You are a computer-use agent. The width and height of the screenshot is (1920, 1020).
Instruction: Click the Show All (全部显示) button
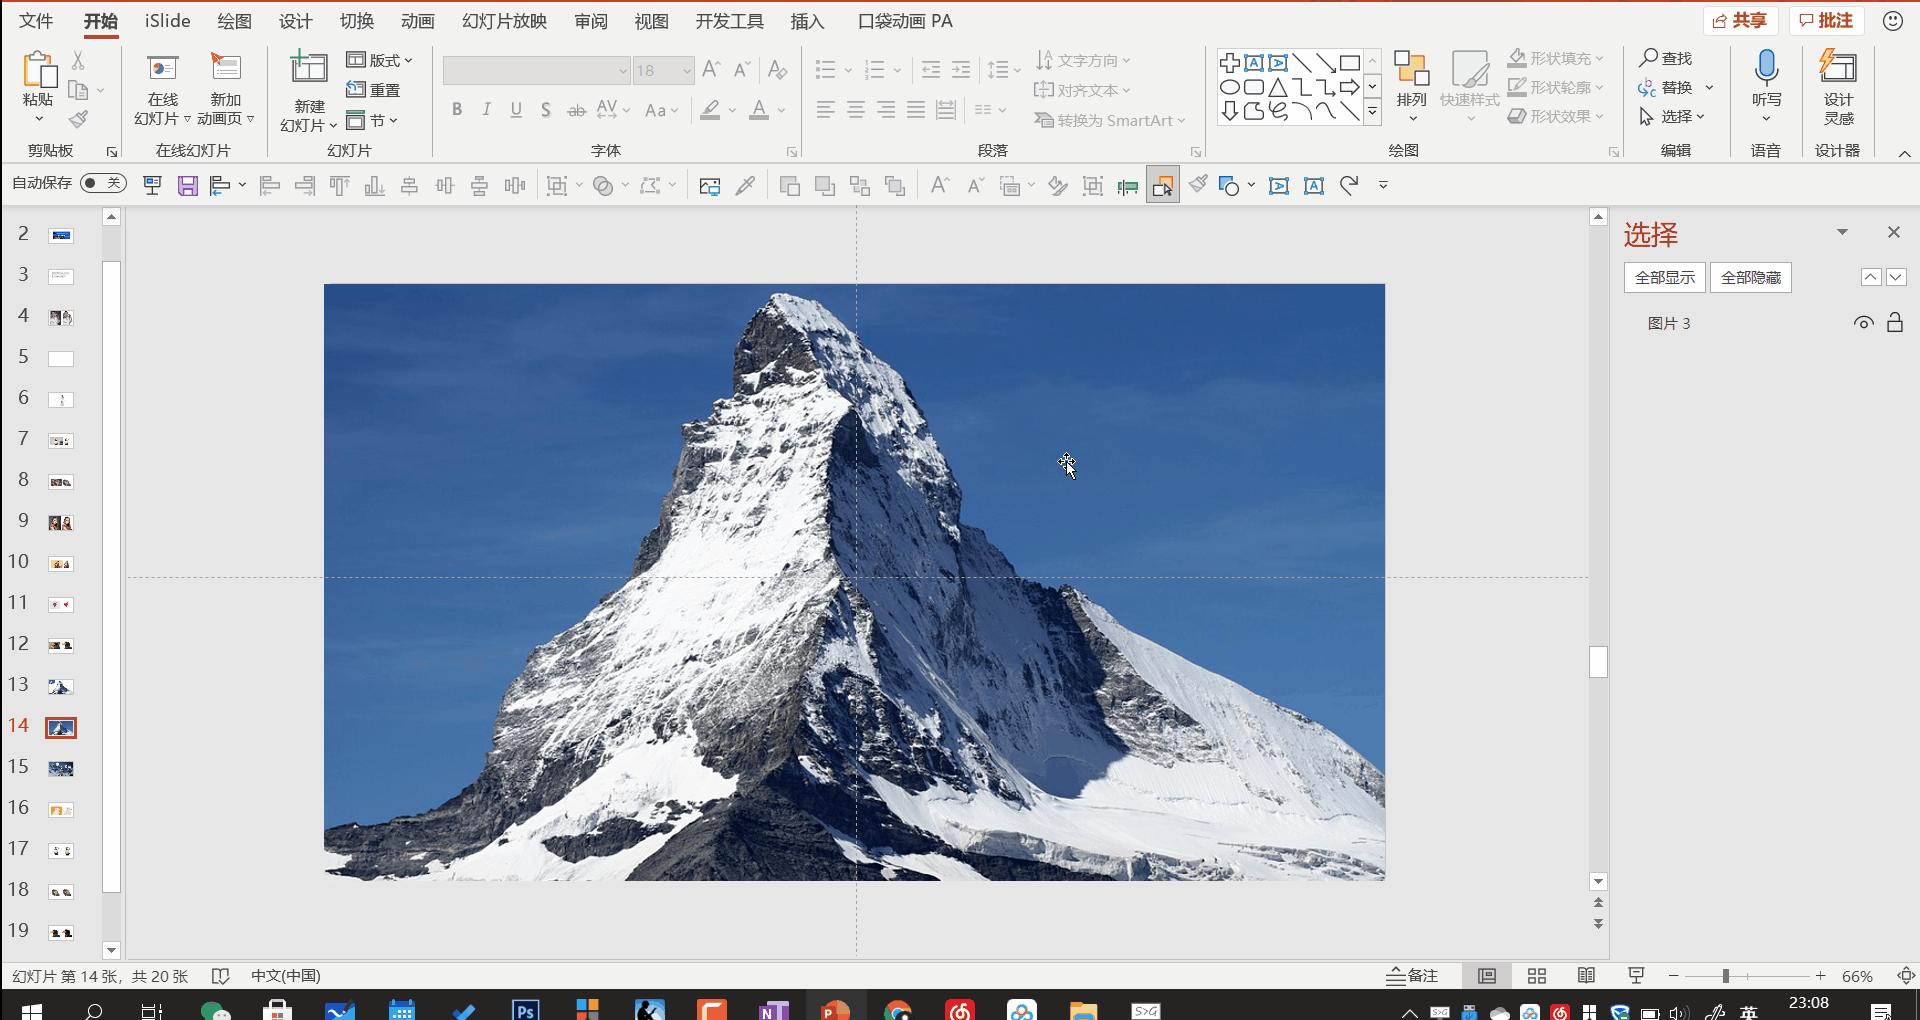point(1664,278)
